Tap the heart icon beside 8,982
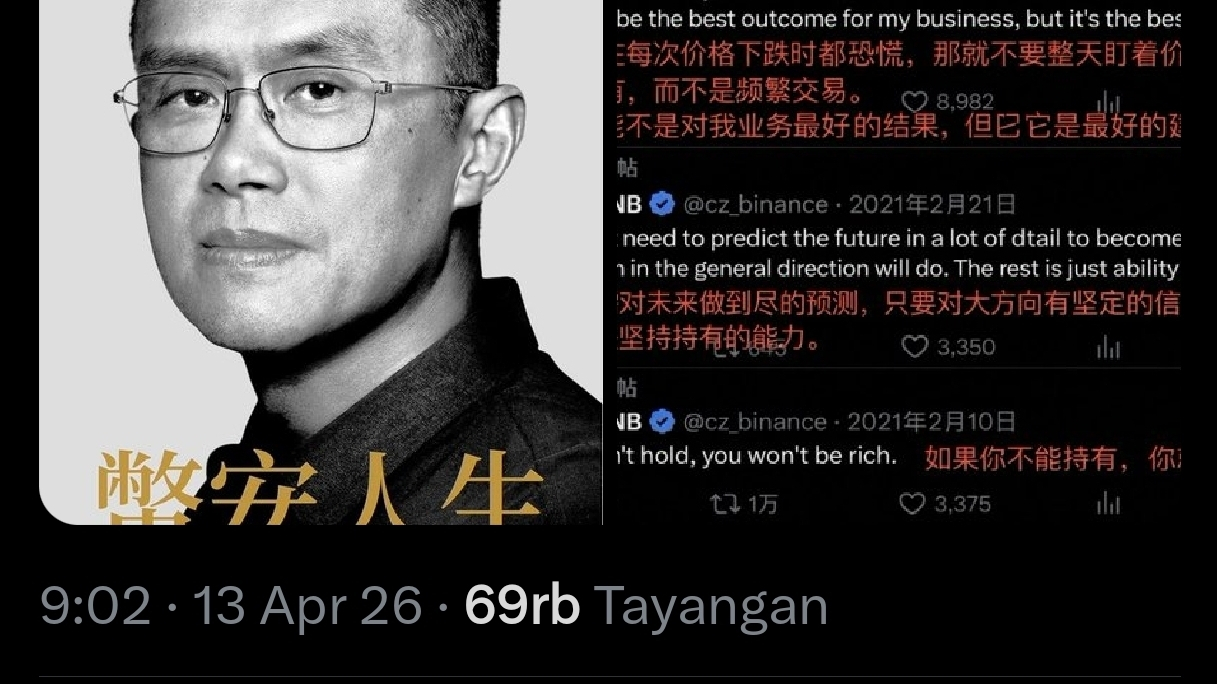The width and height of the screenshot is (1217, 684). click(914, 101)
